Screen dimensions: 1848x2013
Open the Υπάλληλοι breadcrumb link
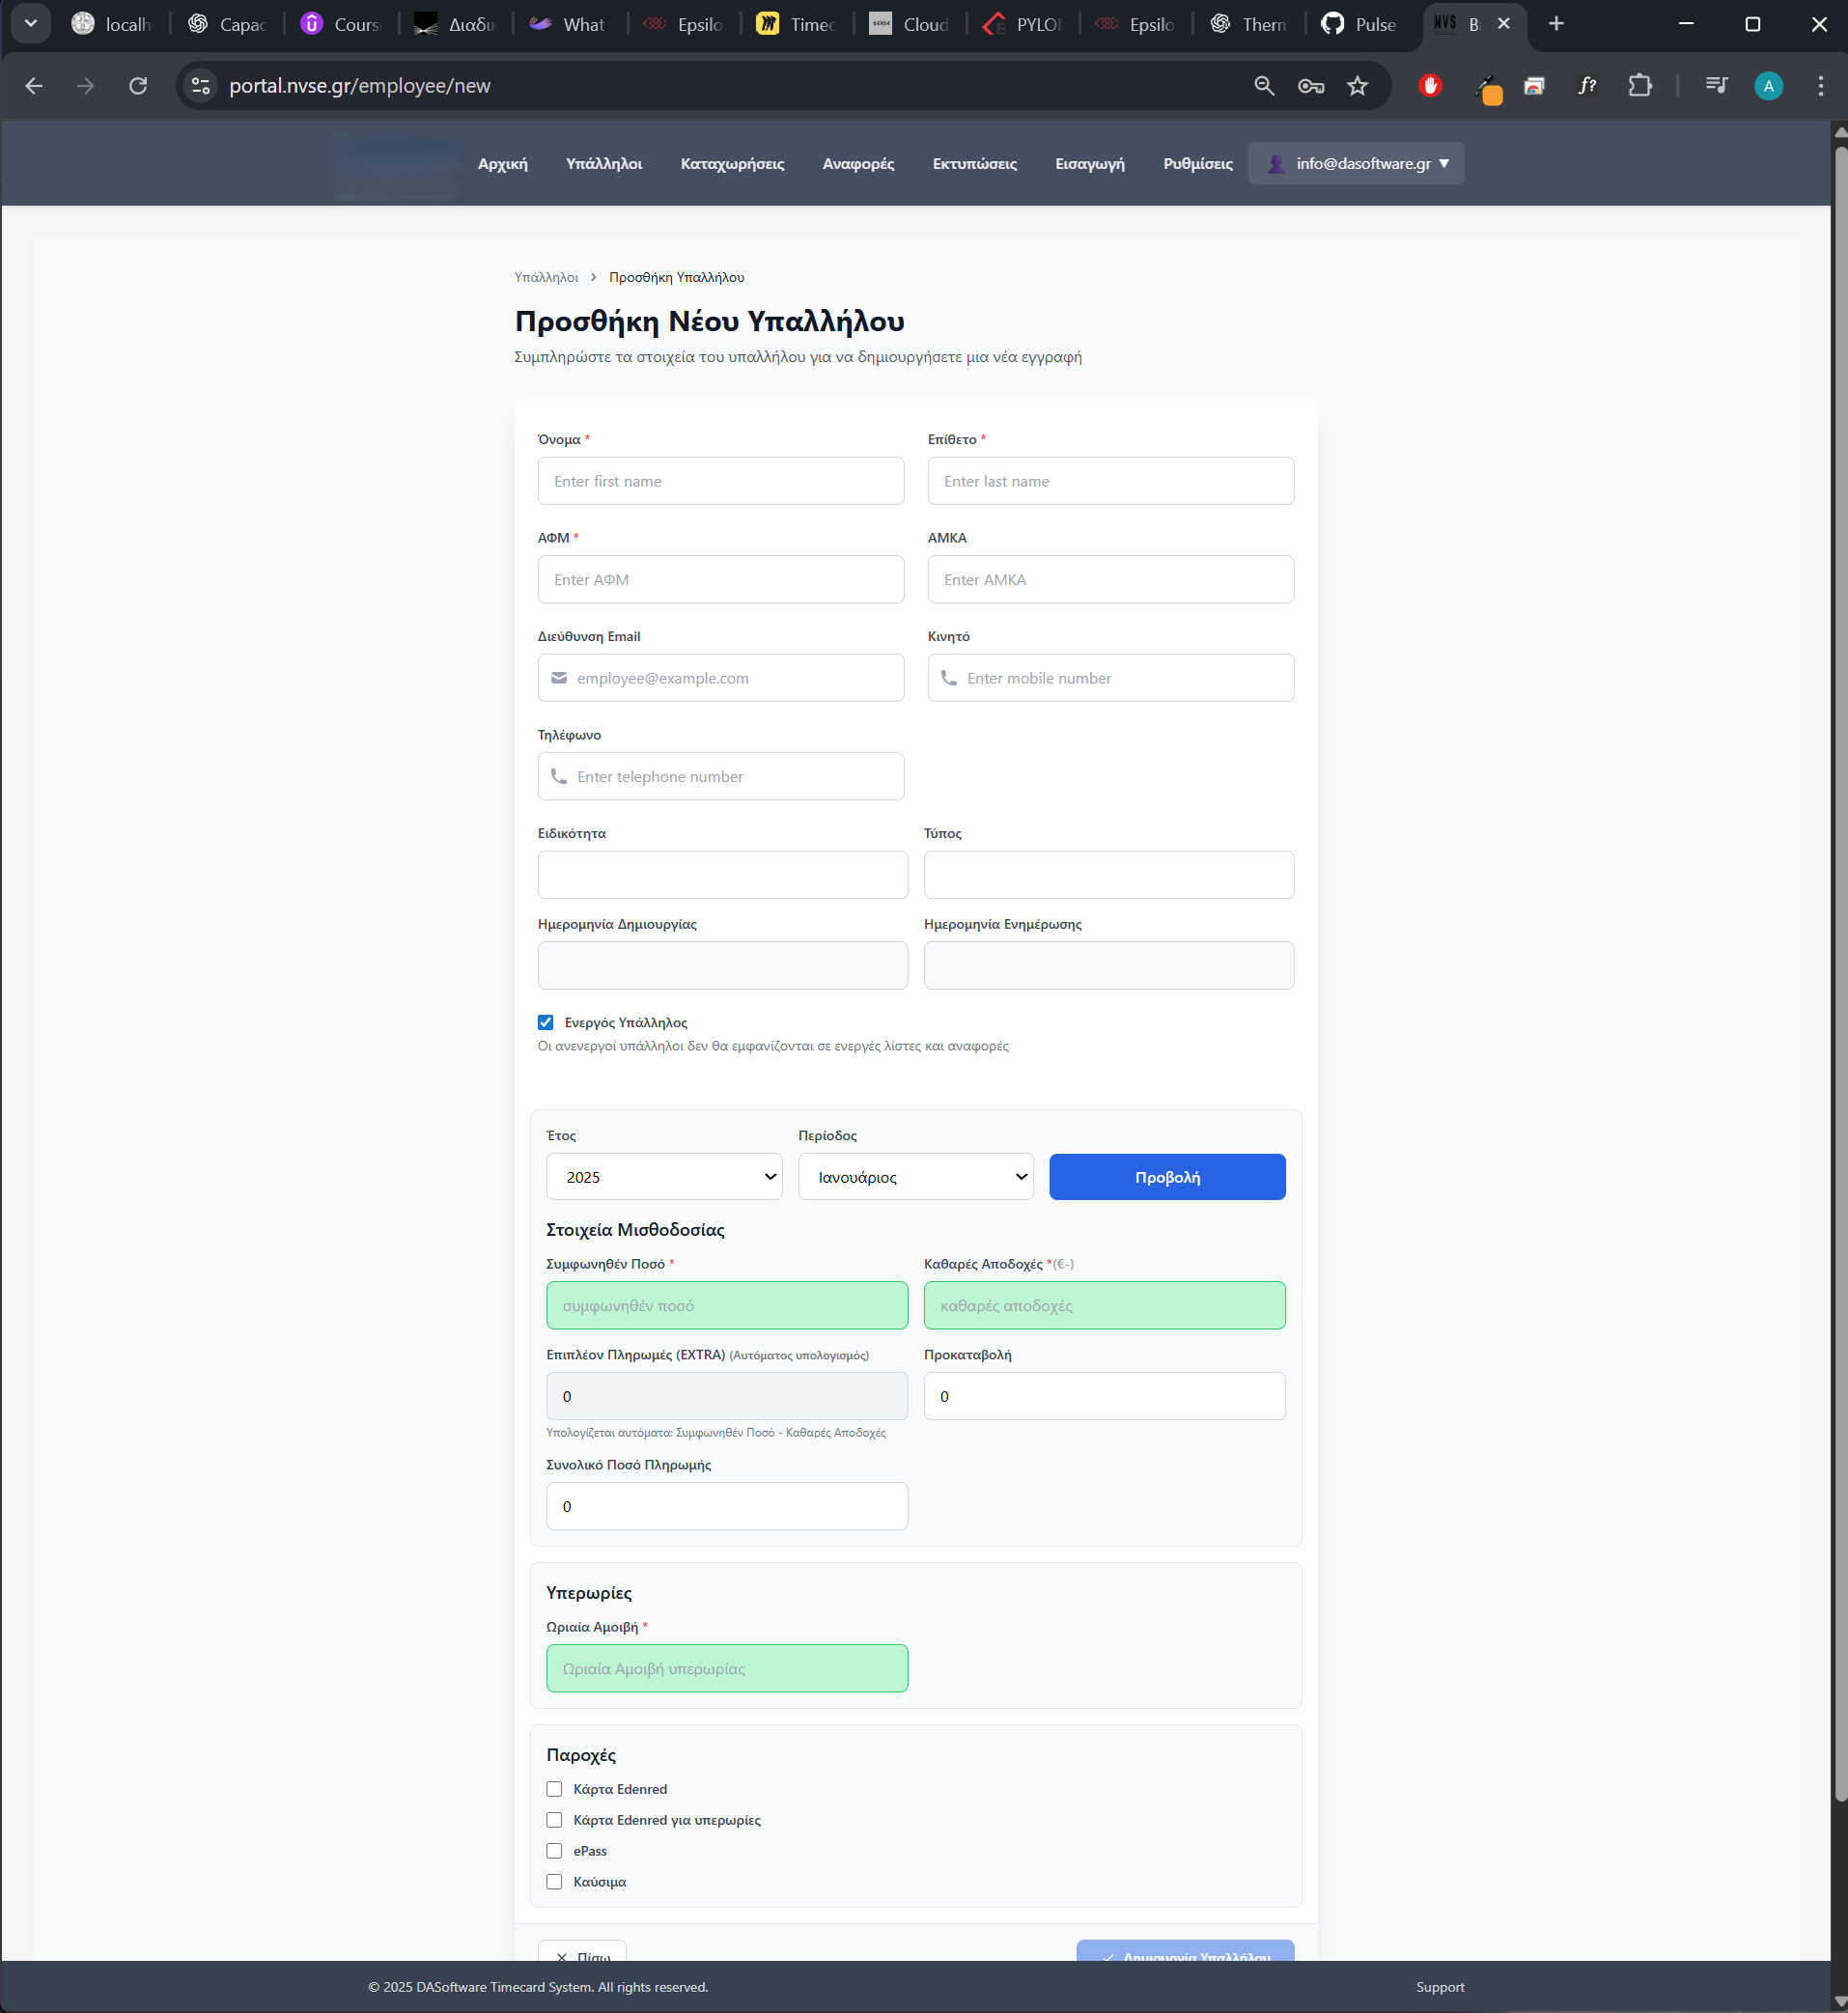click(x=547, y=277)
